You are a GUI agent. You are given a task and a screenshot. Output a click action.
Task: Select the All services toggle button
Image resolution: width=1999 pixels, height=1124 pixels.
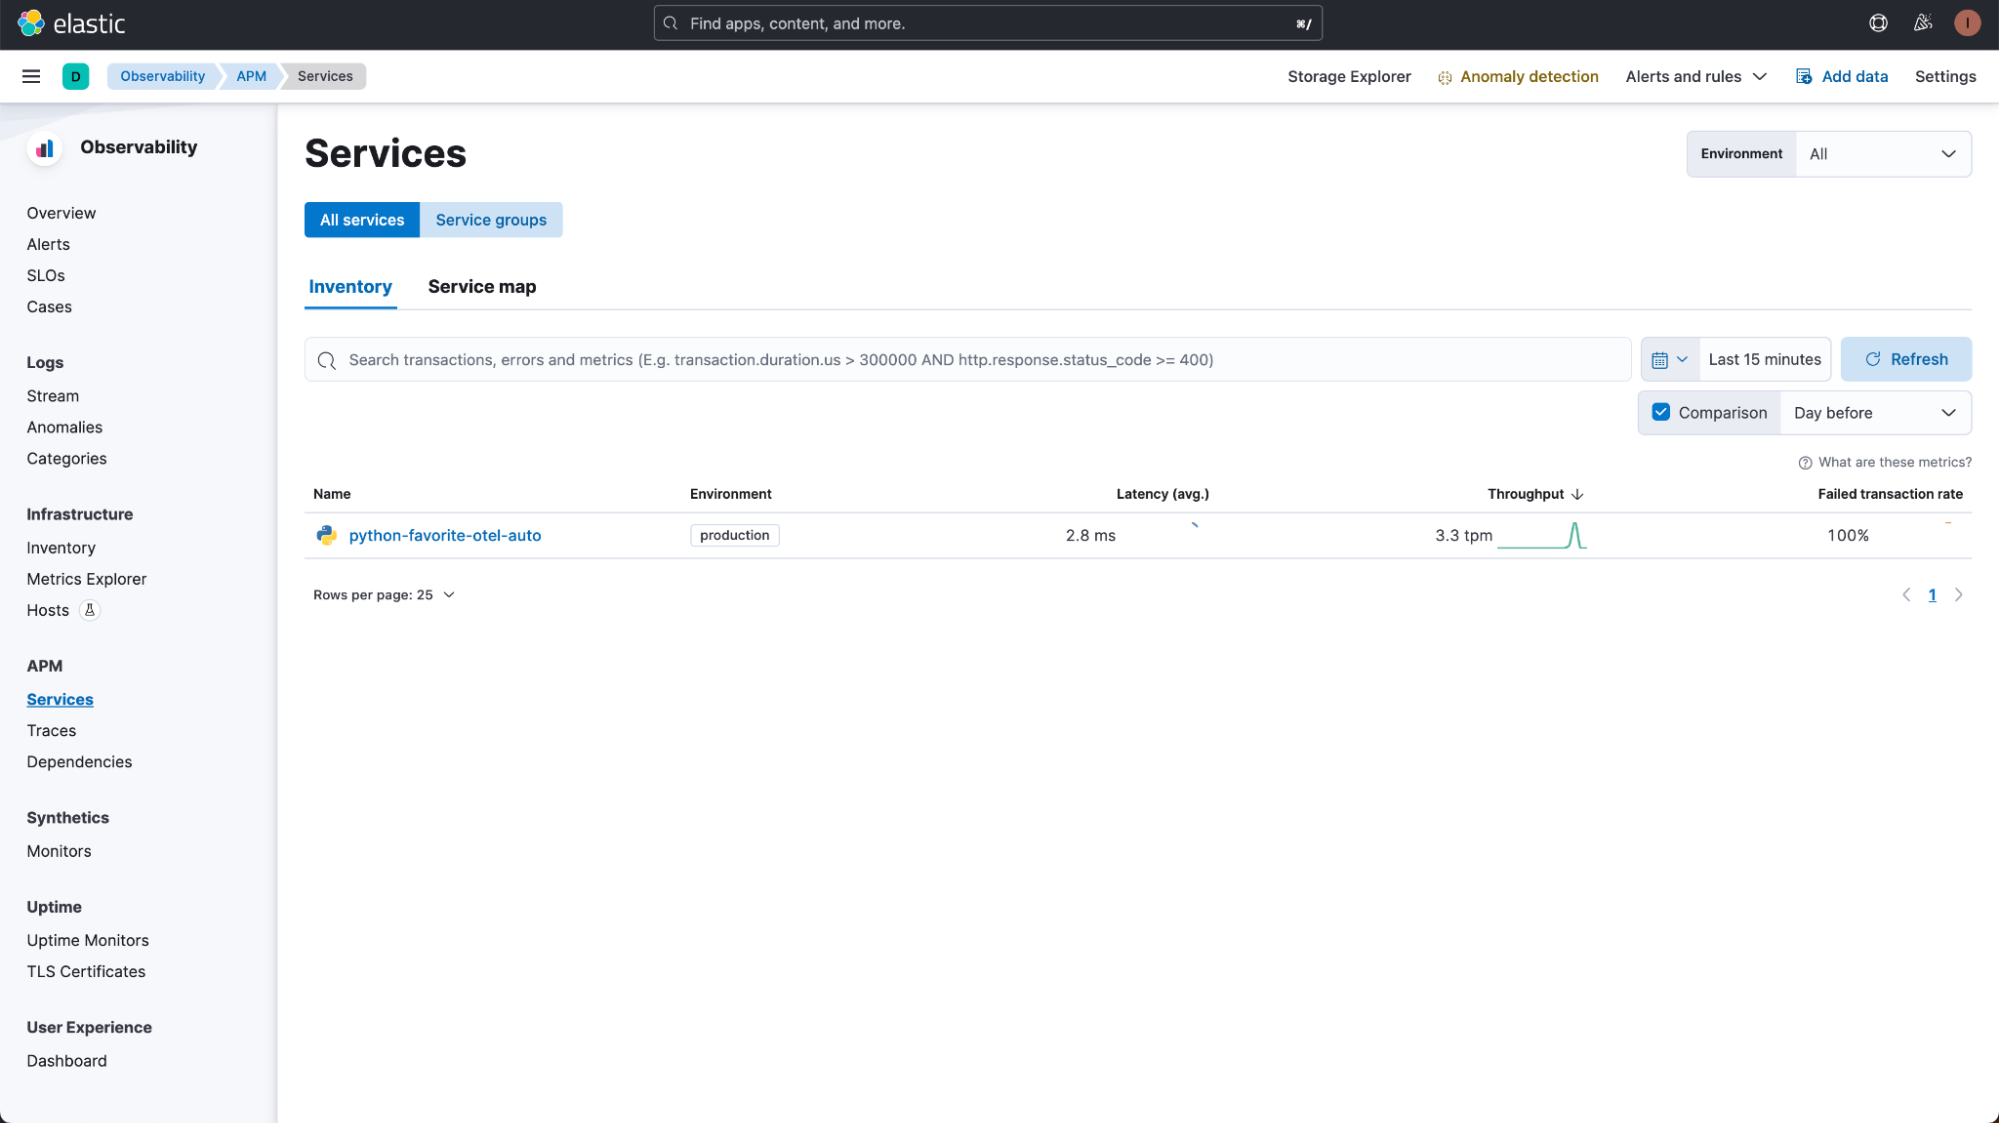point(361,220)
